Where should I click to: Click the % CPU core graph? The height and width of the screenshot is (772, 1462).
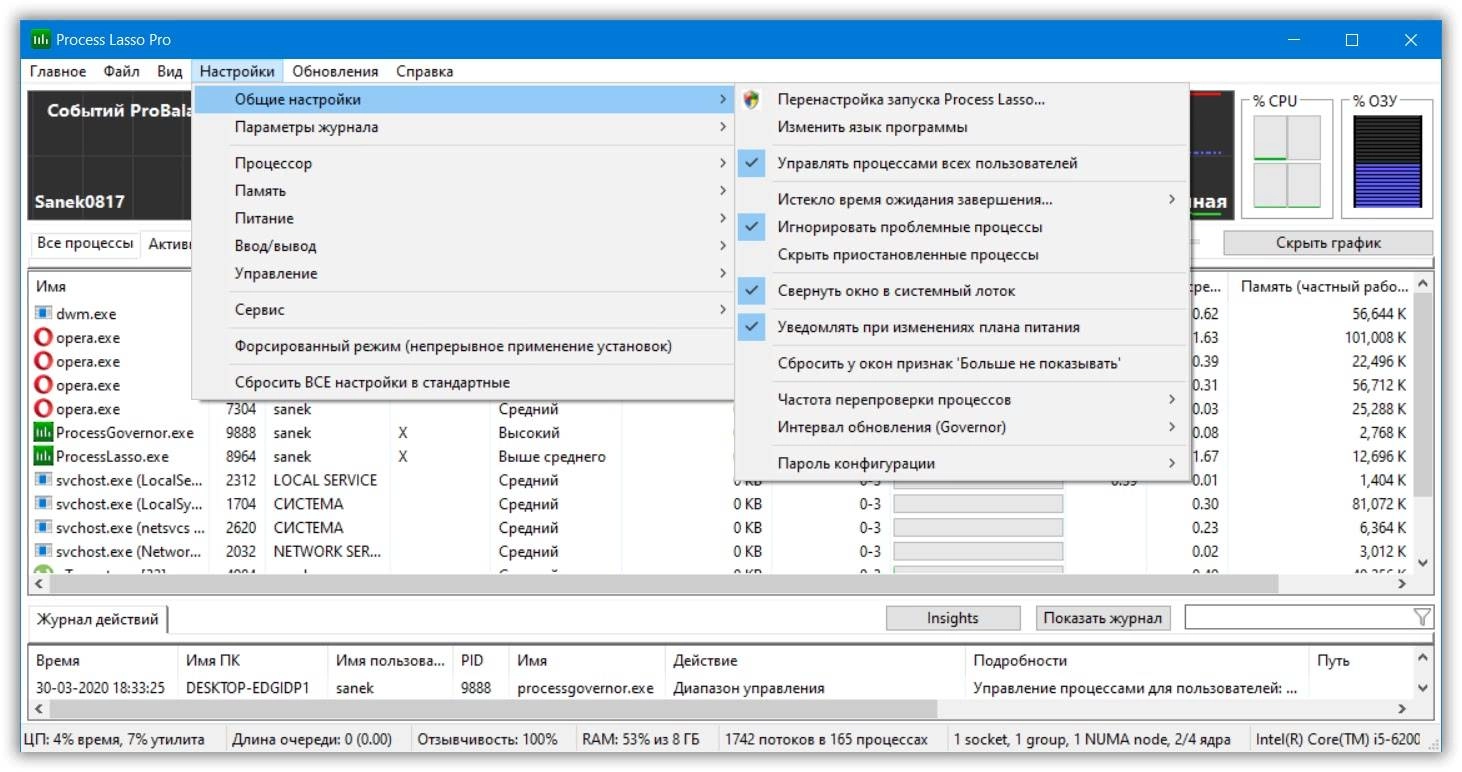click(x=1287, y=161)
